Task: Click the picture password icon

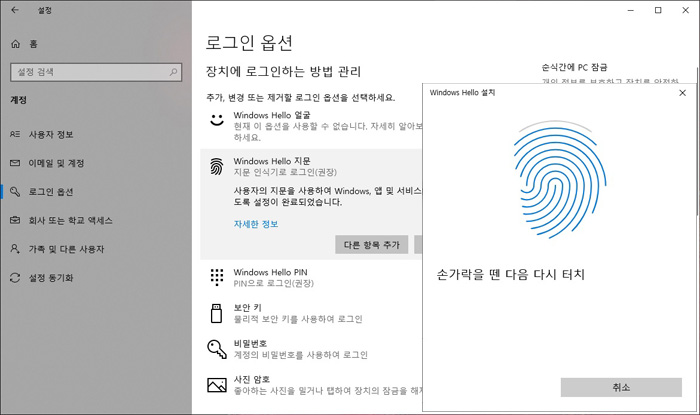Action: pyautogui.click(x=216, y=384)
